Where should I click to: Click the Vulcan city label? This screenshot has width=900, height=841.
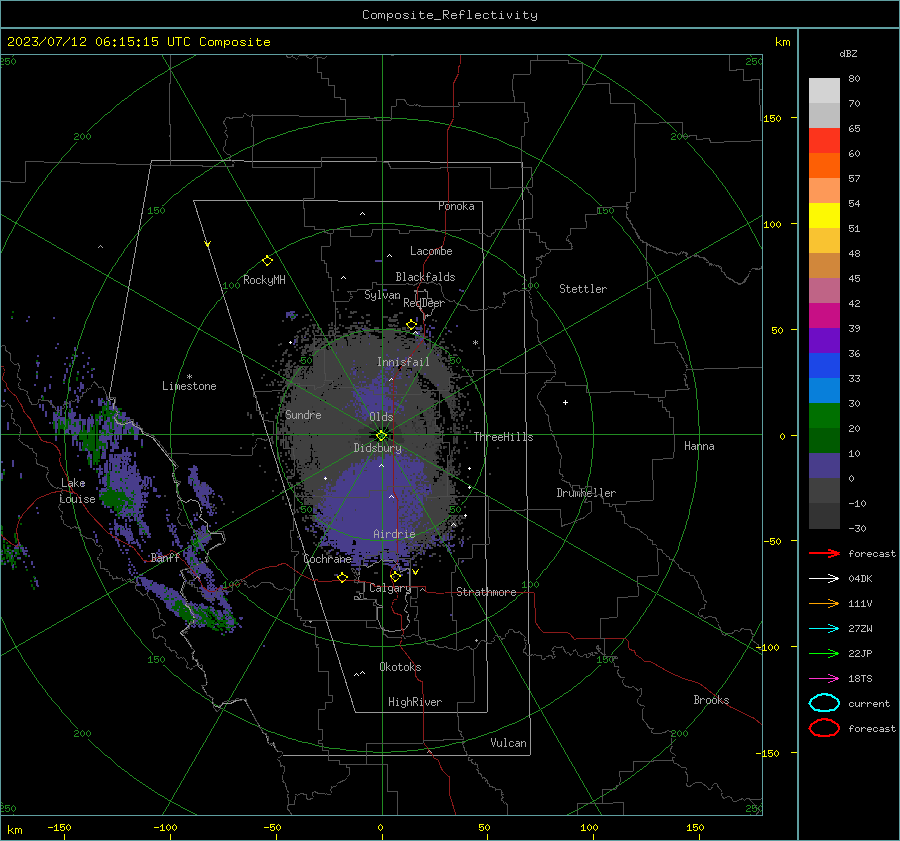coord(508,743)
